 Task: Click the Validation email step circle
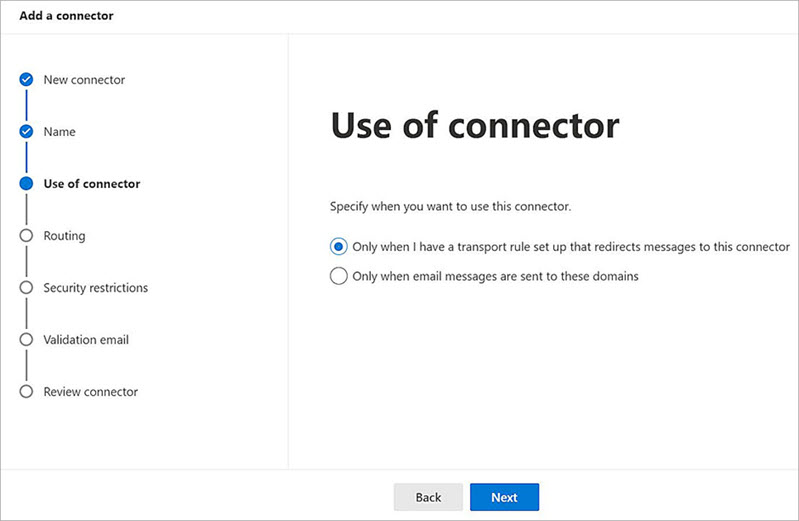click(26, 340)
